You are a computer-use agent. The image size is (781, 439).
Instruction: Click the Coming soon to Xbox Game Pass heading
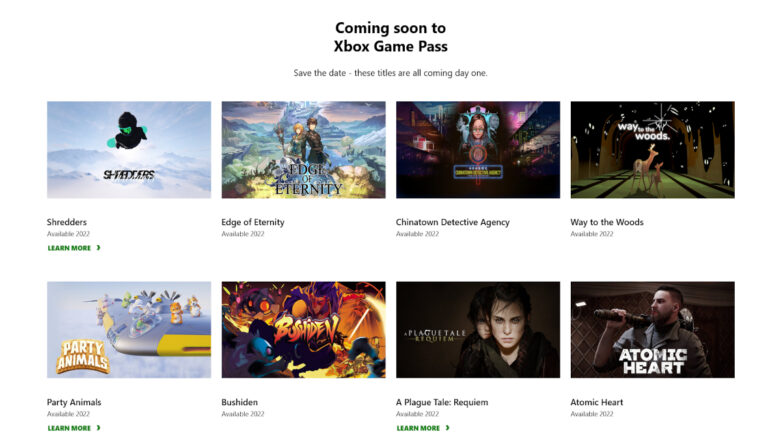tap(390, 37)
